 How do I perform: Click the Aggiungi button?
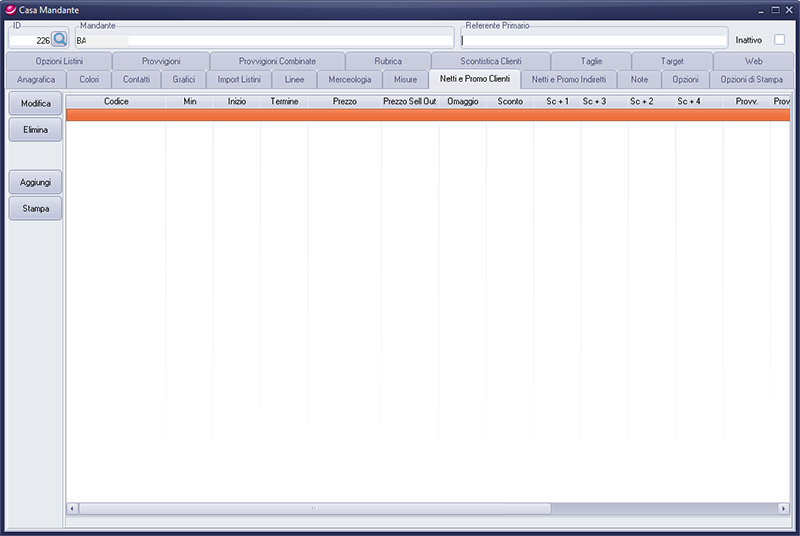coord(36,182)
